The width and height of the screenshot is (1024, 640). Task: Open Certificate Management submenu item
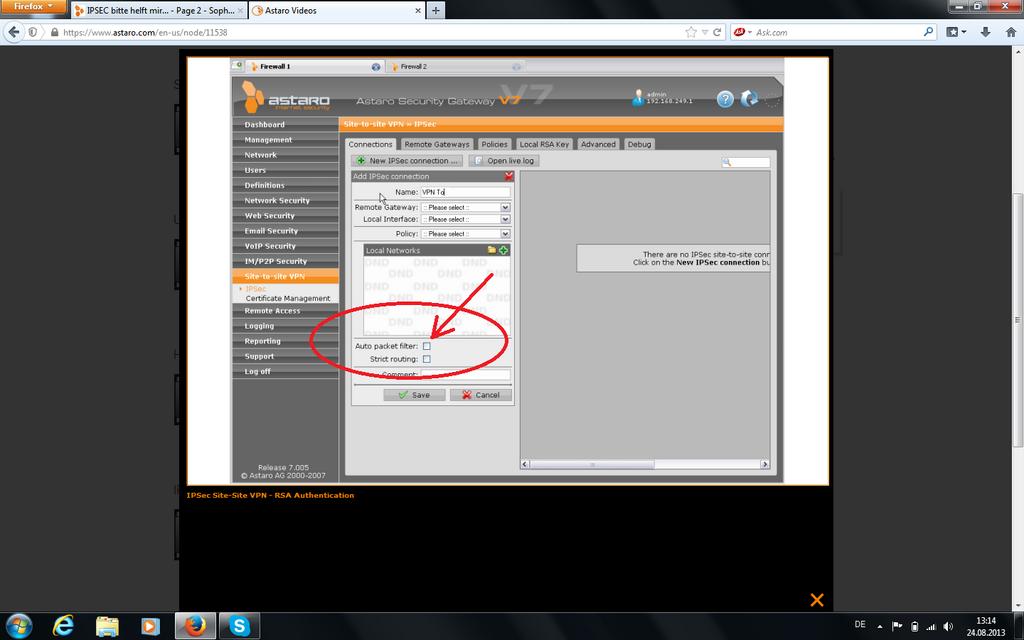288,298
